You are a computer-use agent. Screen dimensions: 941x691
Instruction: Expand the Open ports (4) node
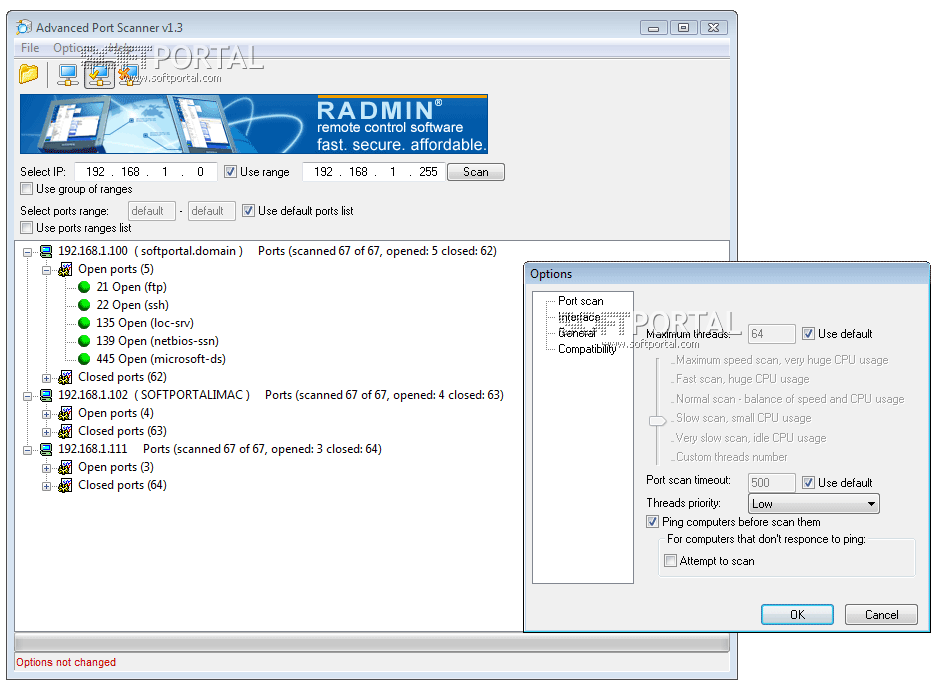pyautogui.click(x=46, y=414)
